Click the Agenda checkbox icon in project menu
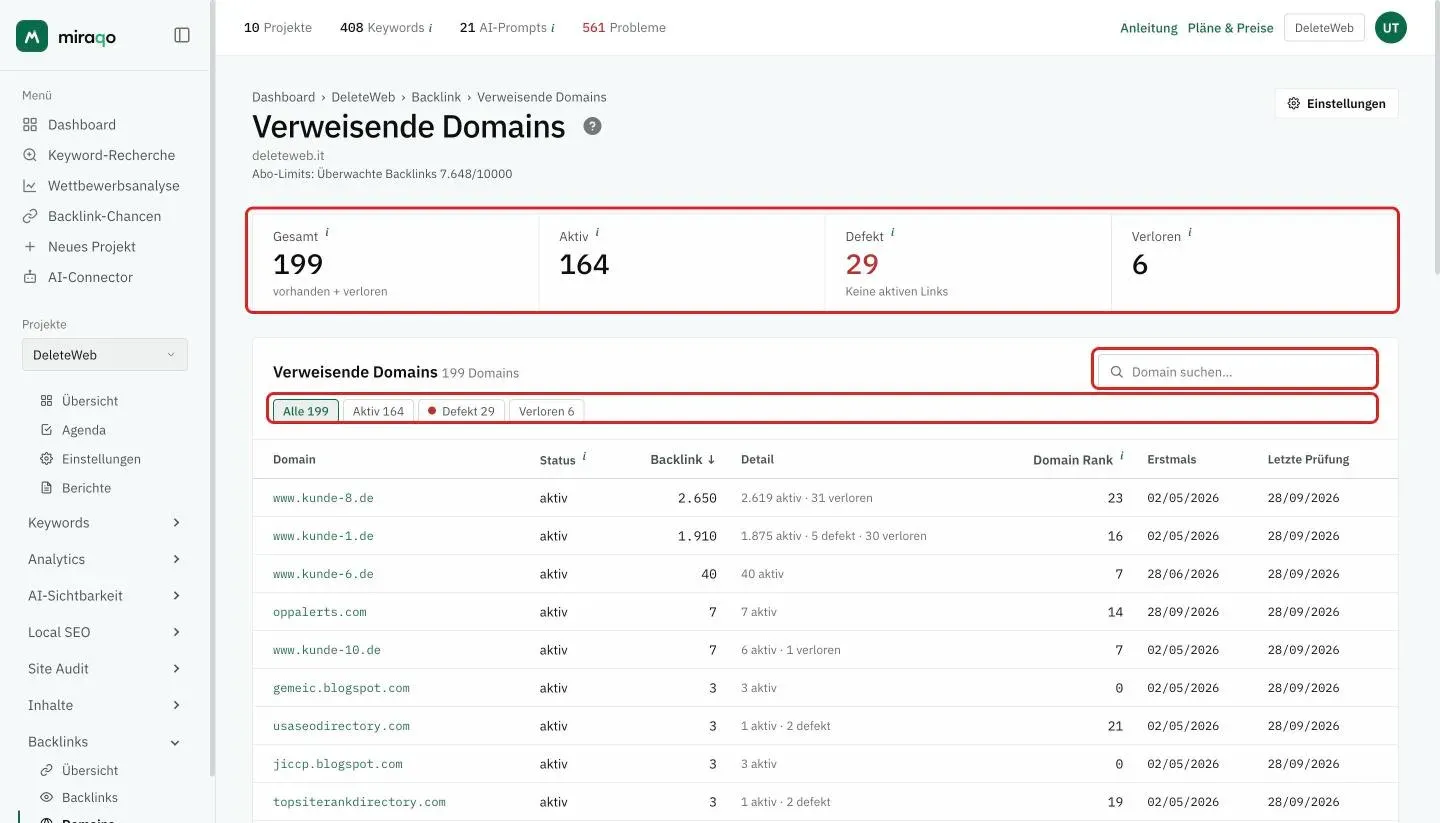Image resolution: width=1440 pixels, height=823 pixels. point(46,430)
